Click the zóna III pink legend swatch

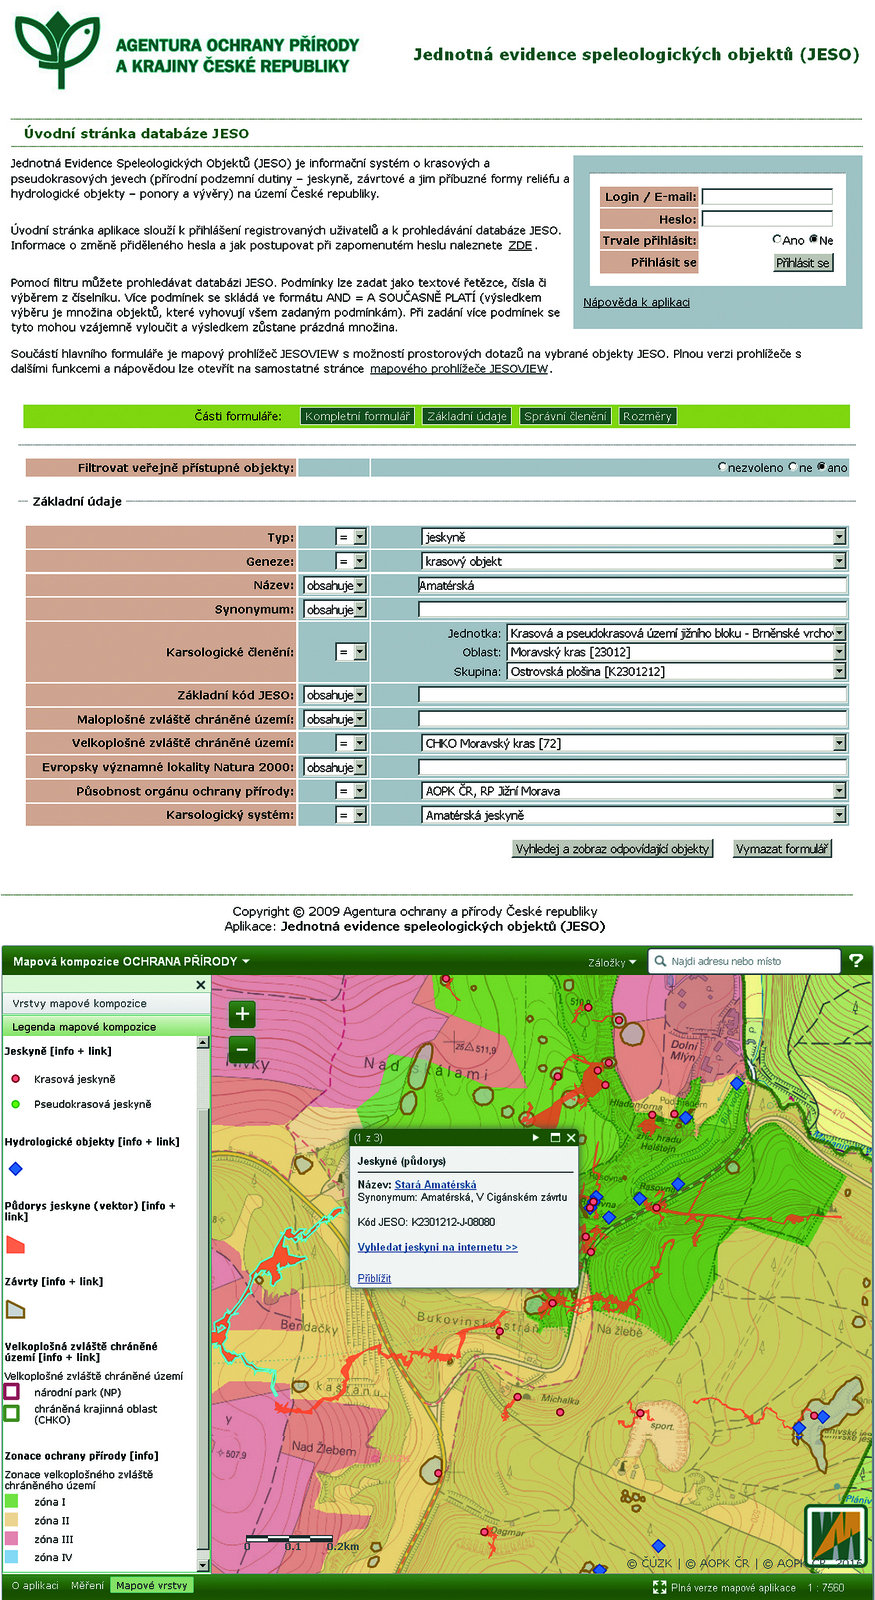click(x=12, y=1539)
